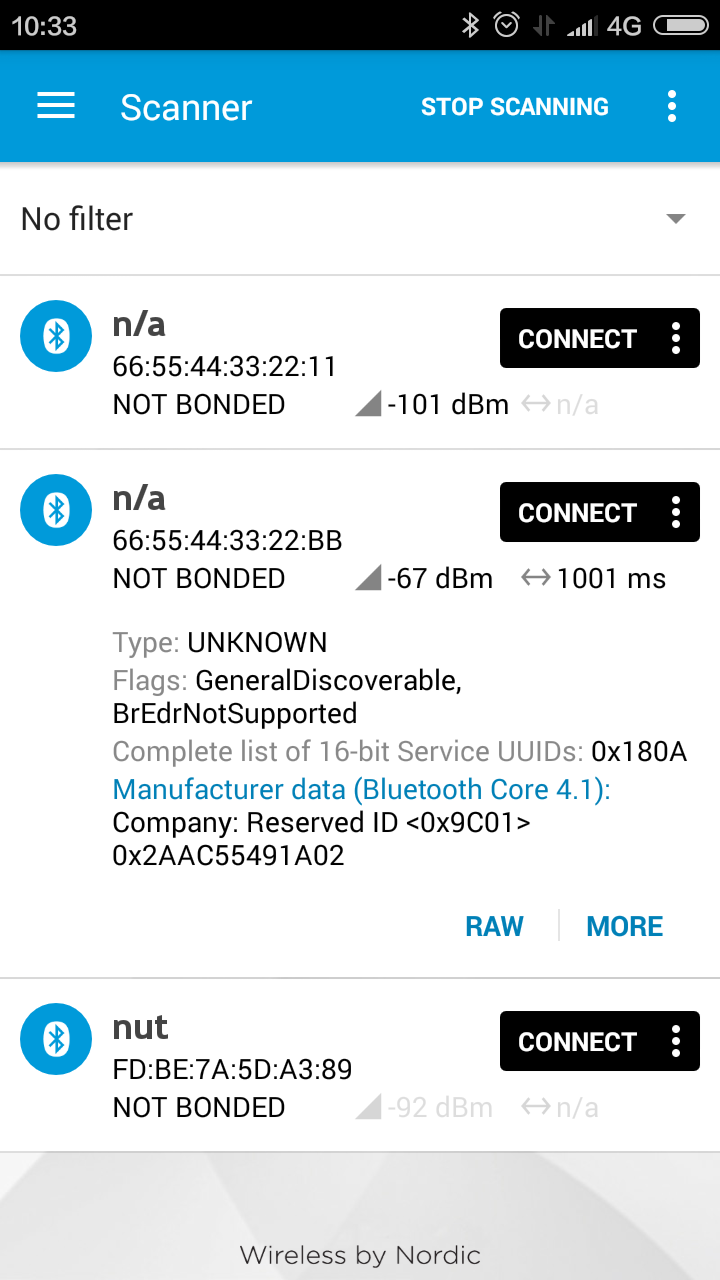Connect to device 66:55:44:33:22:BB
Screen dimensions: 720x1280
pos(577,513)
